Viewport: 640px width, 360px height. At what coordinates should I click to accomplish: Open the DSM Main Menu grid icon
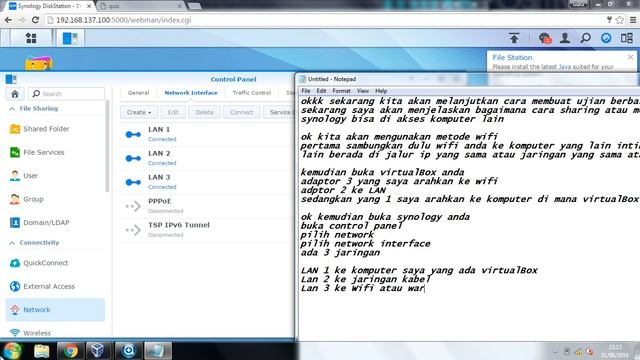[x=31, y=38]
